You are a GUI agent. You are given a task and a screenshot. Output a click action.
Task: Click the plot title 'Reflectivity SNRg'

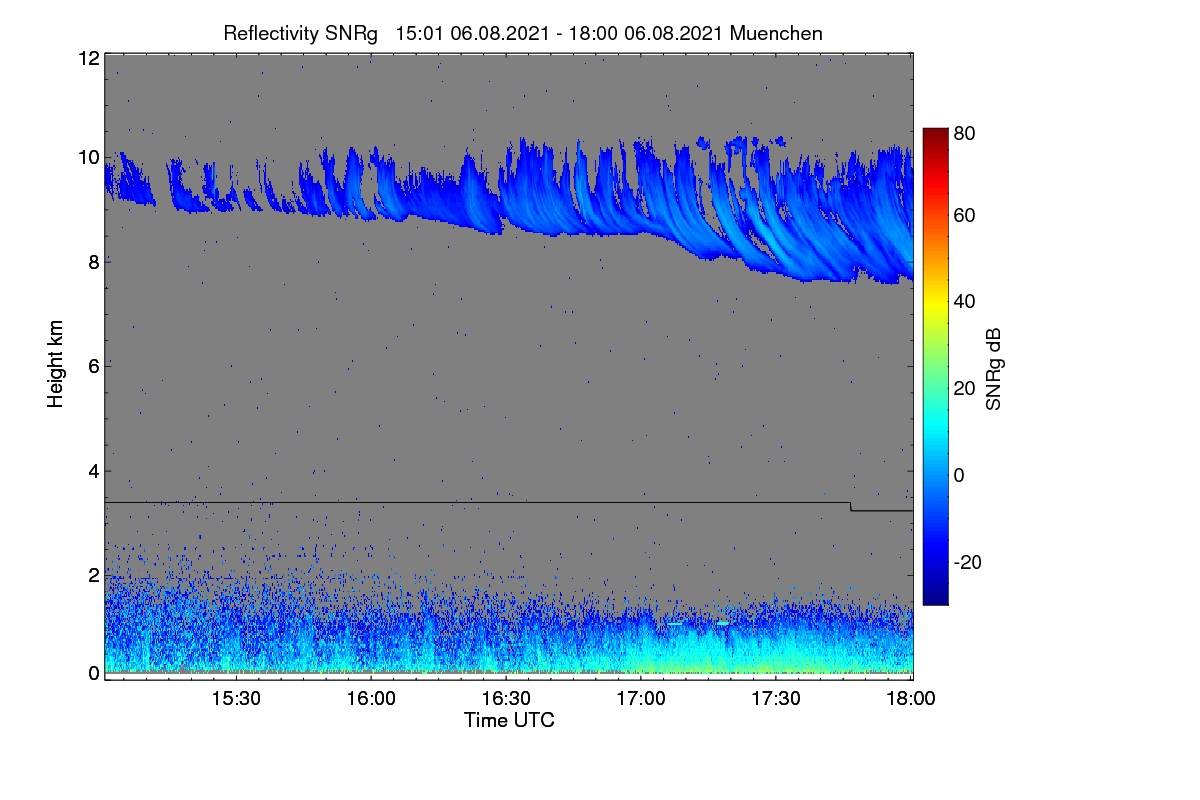tap(301, 33)
